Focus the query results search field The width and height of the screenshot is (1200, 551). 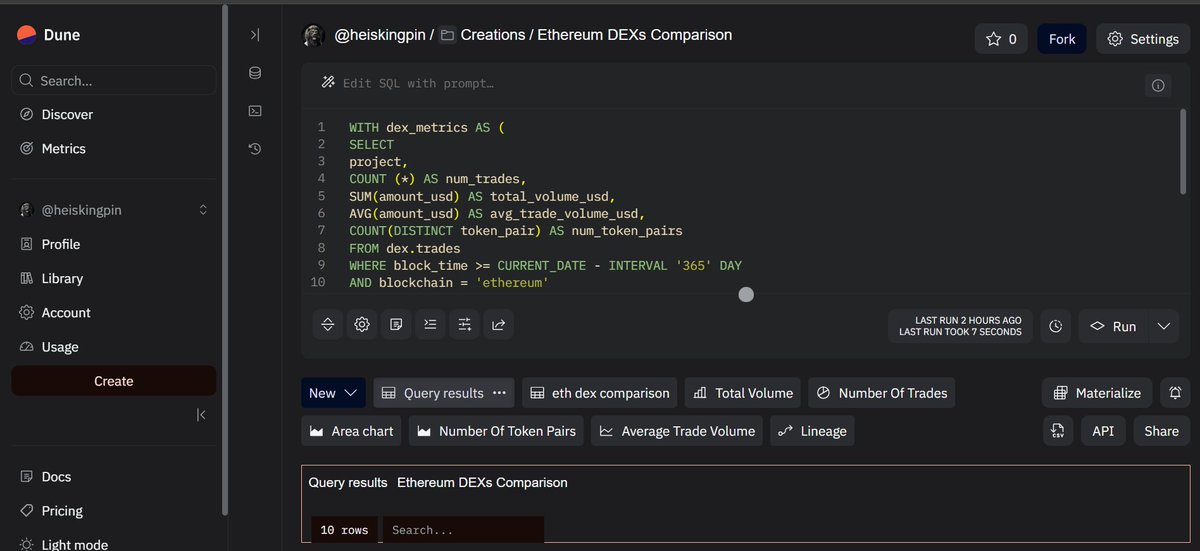[464, 530]
